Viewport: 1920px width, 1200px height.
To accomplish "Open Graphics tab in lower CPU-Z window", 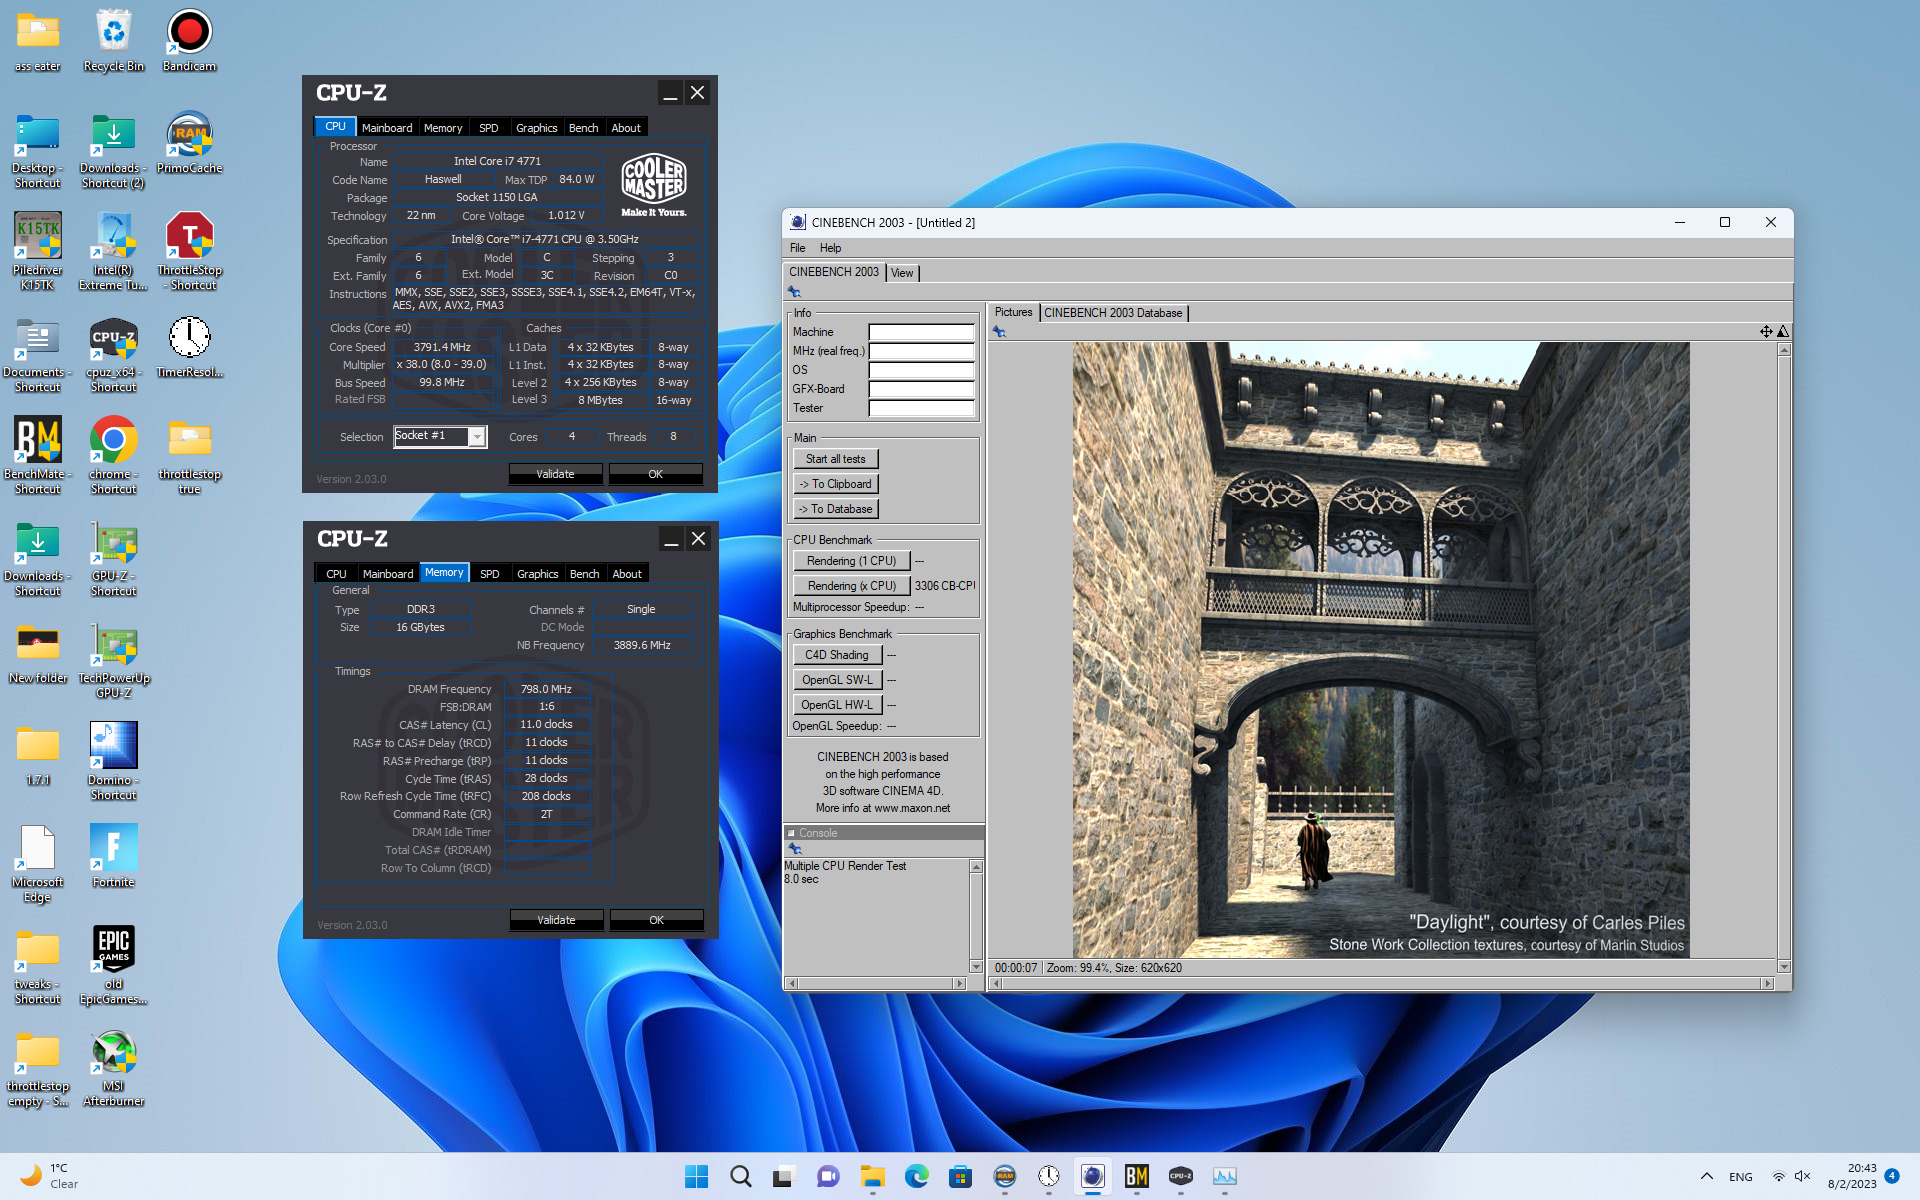I will coord(537,574).
